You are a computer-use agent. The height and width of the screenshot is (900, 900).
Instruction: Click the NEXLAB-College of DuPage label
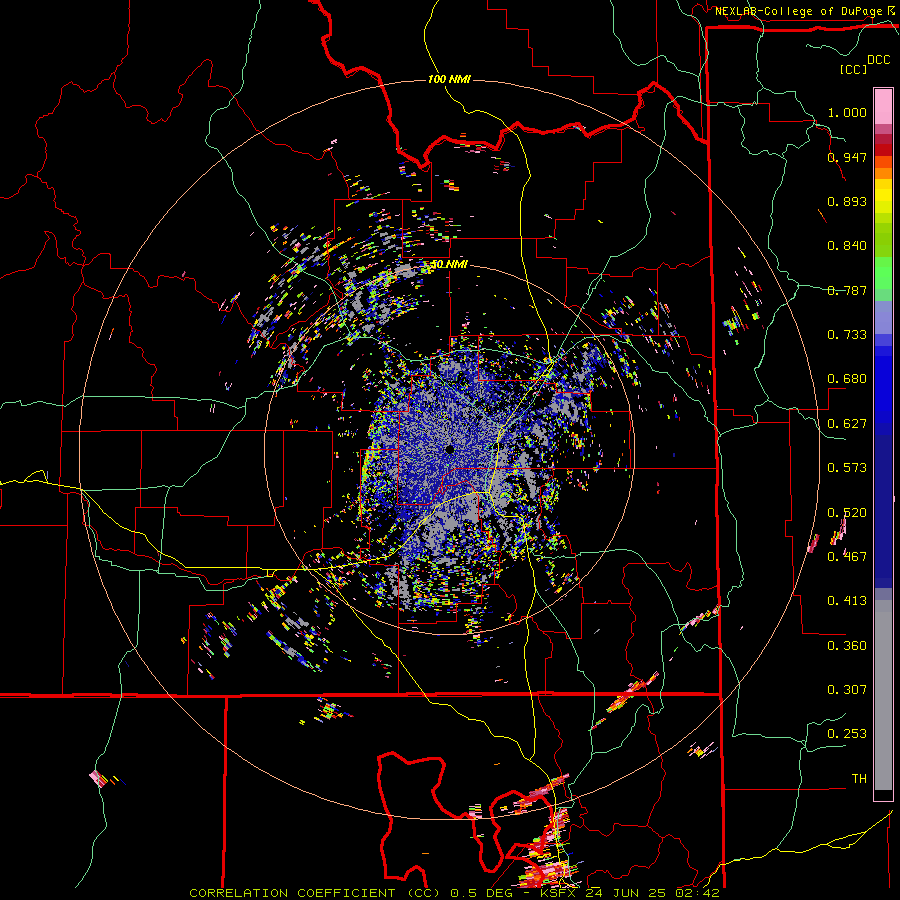click(799, 11)
